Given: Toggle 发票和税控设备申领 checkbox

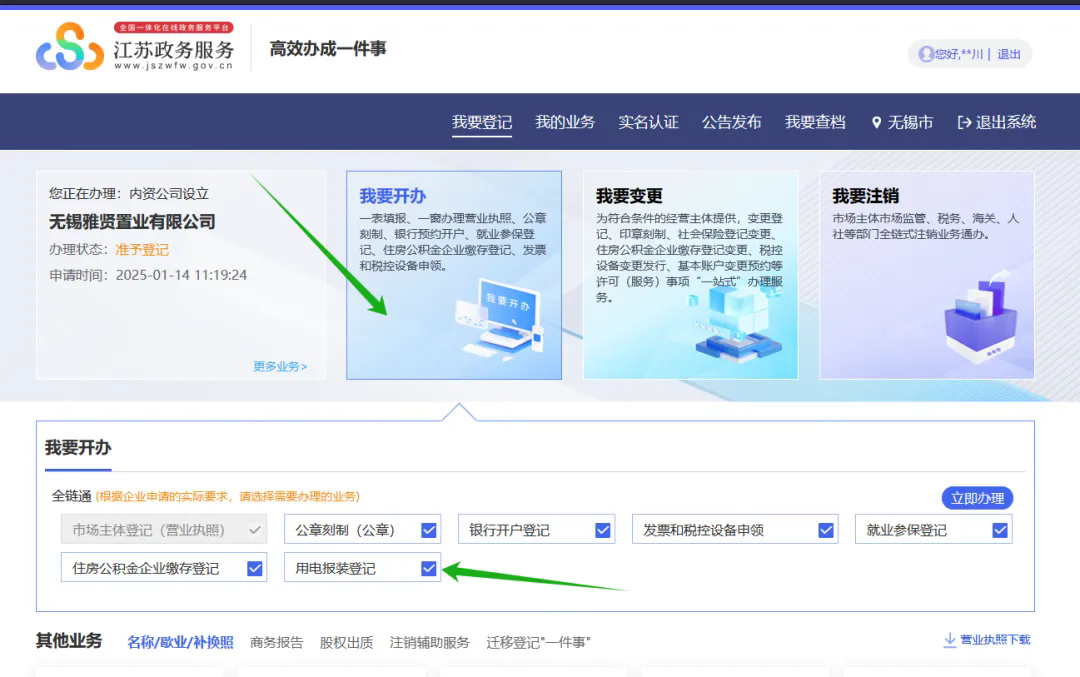Looking at the screenshot, I should pos(826,530).
